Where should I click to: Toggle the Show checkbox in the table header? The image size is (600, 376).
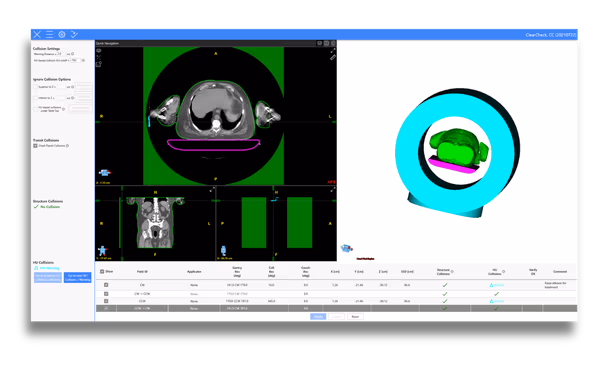coord(102,272)
